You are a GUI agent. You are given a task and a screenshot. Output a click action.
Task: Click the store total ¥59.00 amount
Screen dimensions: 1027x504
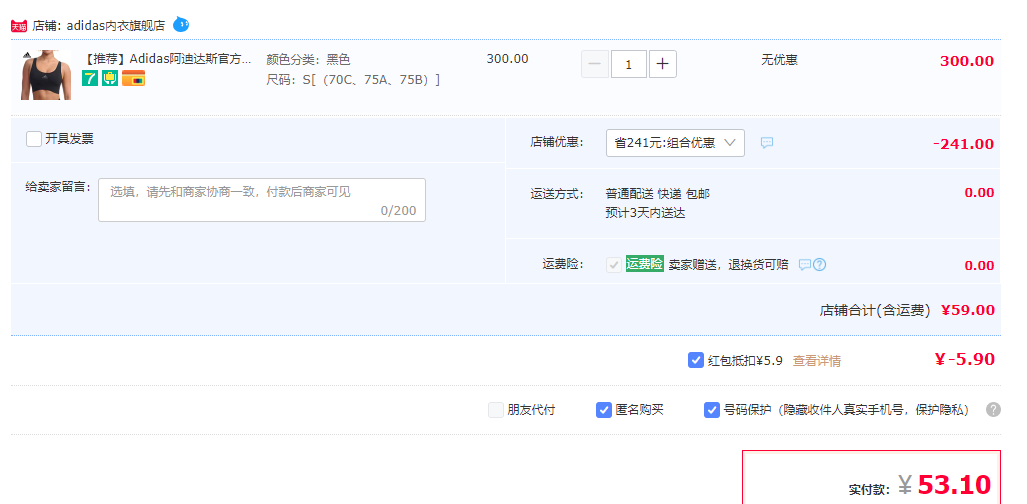coord(967,310)
